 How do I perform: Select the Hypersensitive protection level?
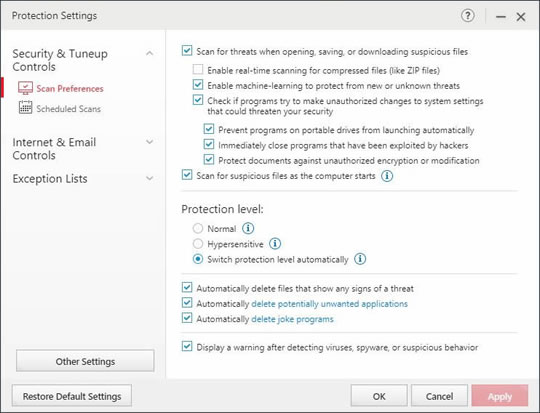coord(198,244)
